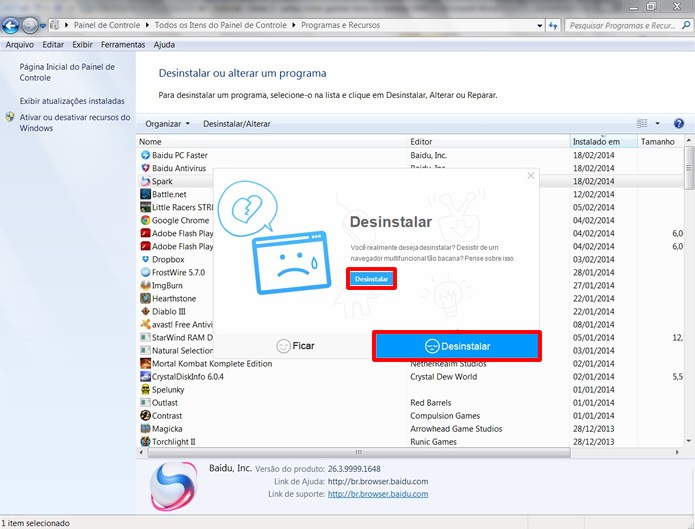695x529 pixels.
Task: Go back using the blue back arrow
Action: click(11, 26)
